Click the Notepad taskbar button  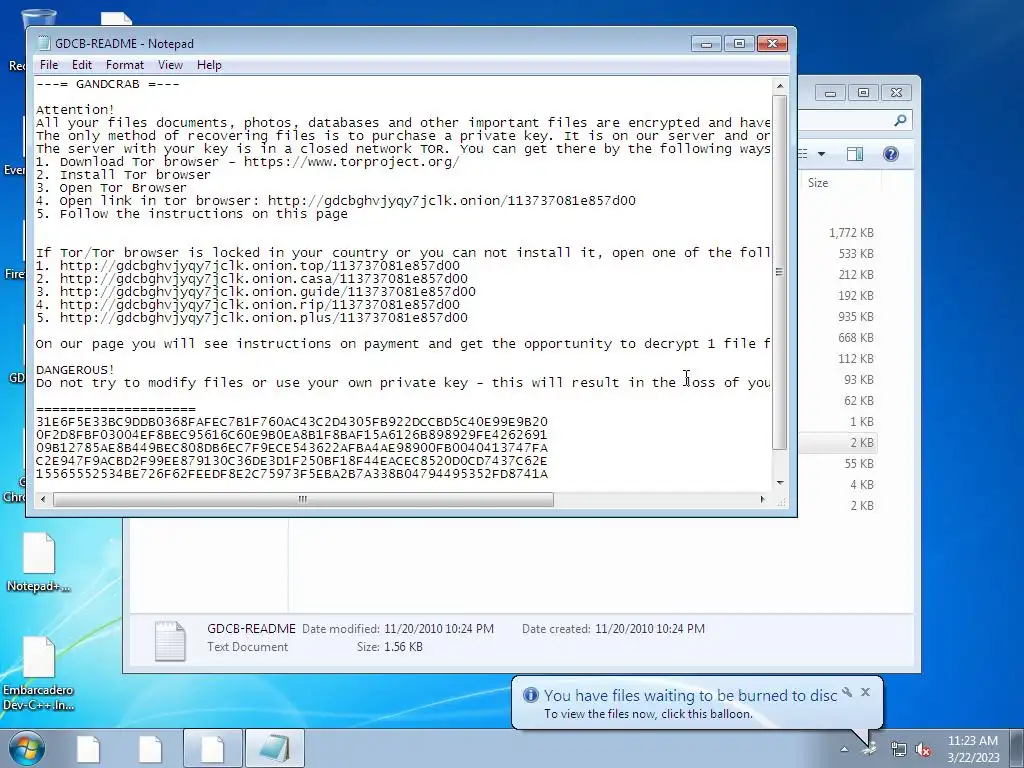(274, 748)
